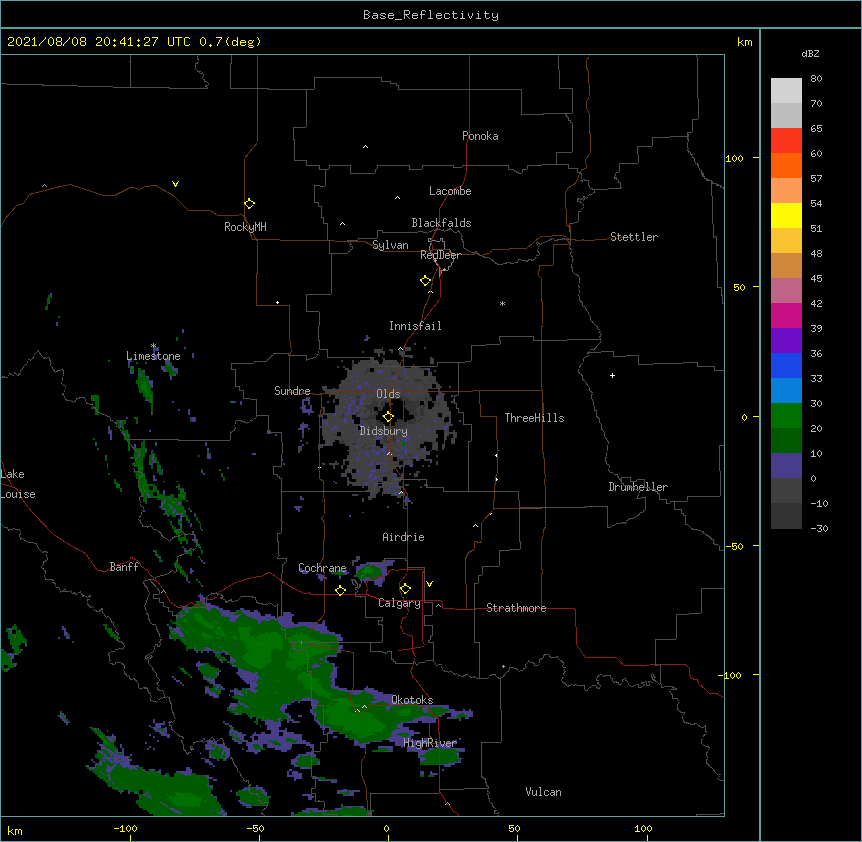Click the Cochrane label

[322, 568]
